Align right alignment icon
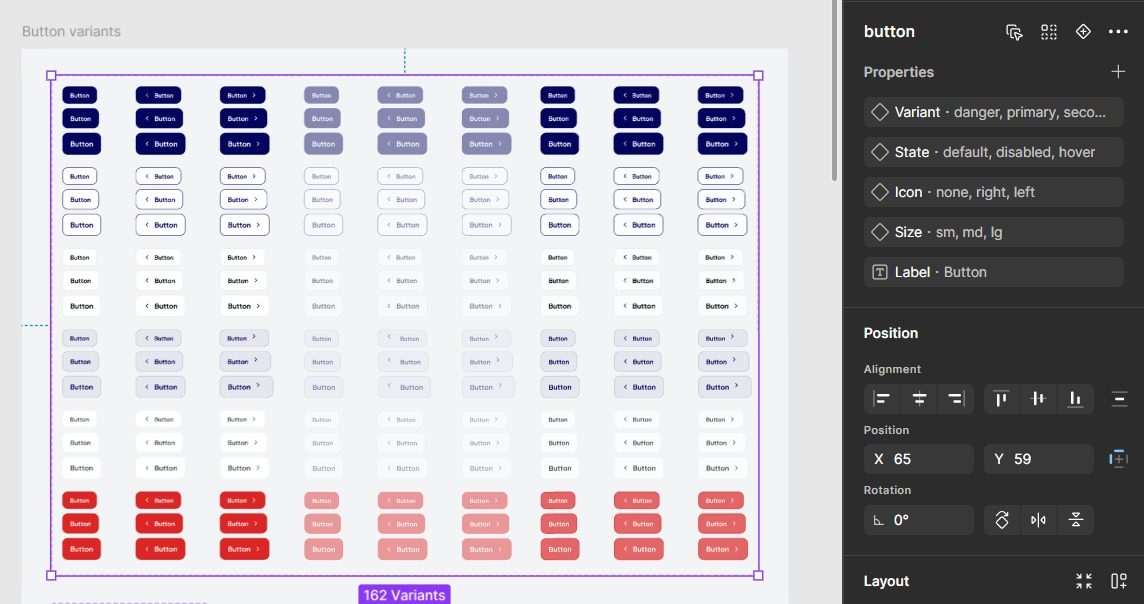The image size is (1144, 604). pyautogui.click(x=956, y=398)
